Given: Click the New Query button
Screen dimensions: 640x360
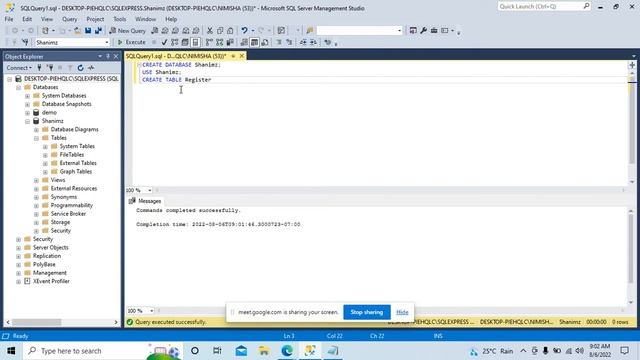Looking at the screenshot, I should click(x=128, y=31).
